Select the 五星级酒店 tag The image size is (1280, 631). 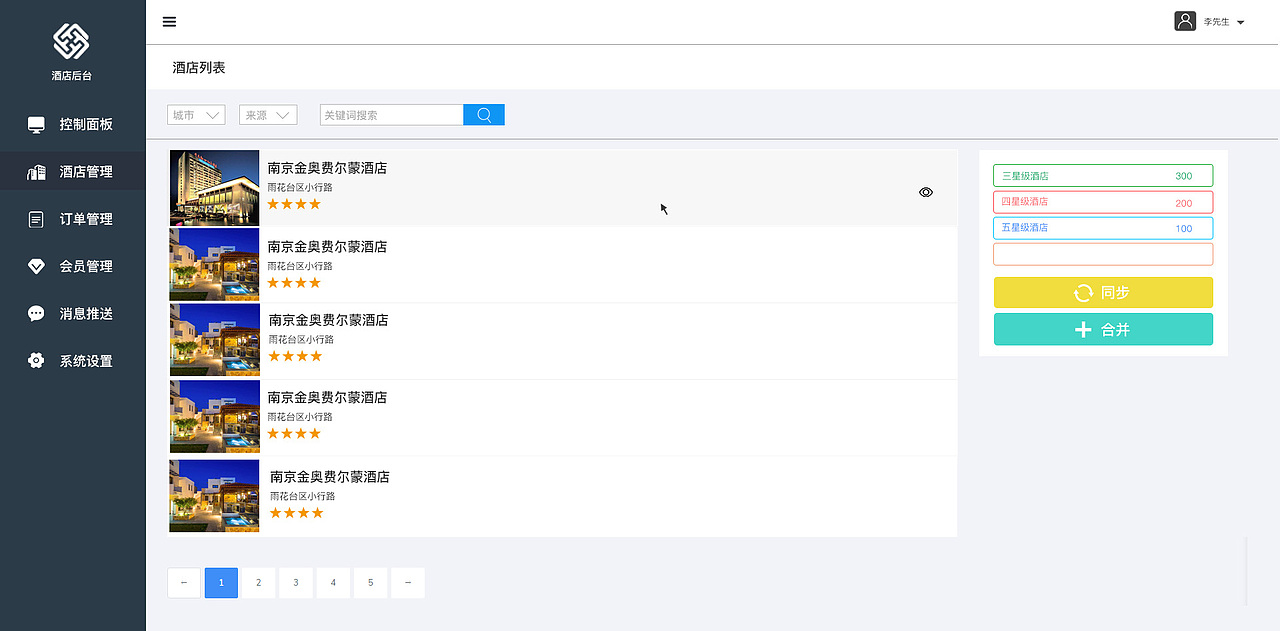1103,228
